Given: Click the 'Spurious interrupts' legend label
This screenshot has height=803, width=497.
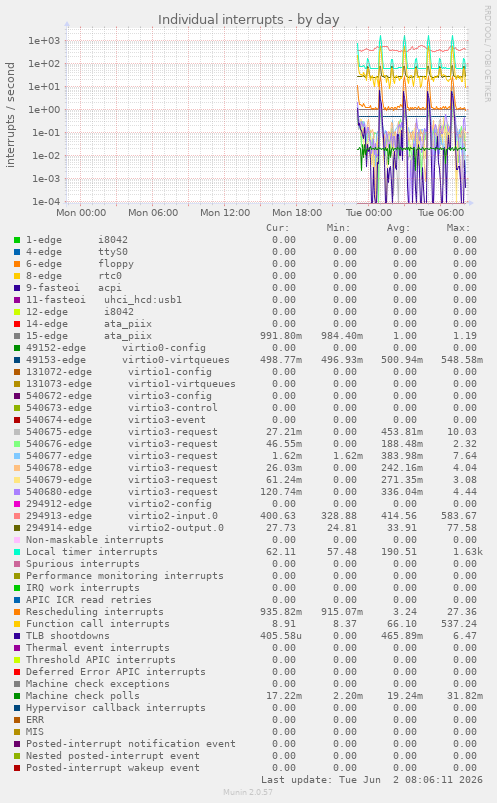Looking at the screenshot, I should coord(83,564).
